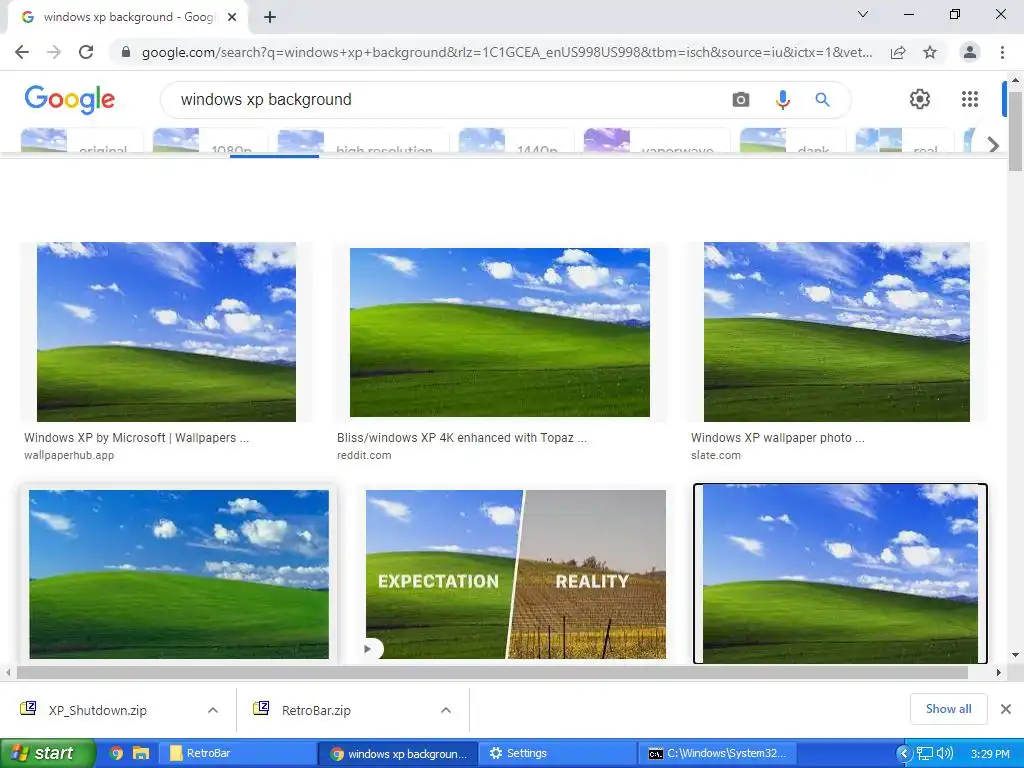Image resolution: width=1024 pixels, height=768 pixels.
Task: Start voice search with microphone icon
Action: (x=782, y=99)
